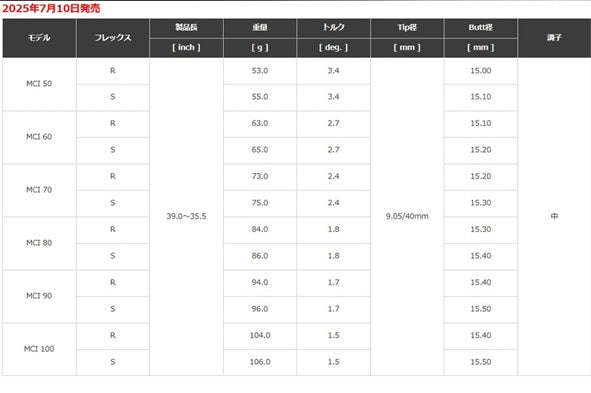Click the 84.0 weight value
This screenshot has height=393, width=591.
(x=260, y=229)
